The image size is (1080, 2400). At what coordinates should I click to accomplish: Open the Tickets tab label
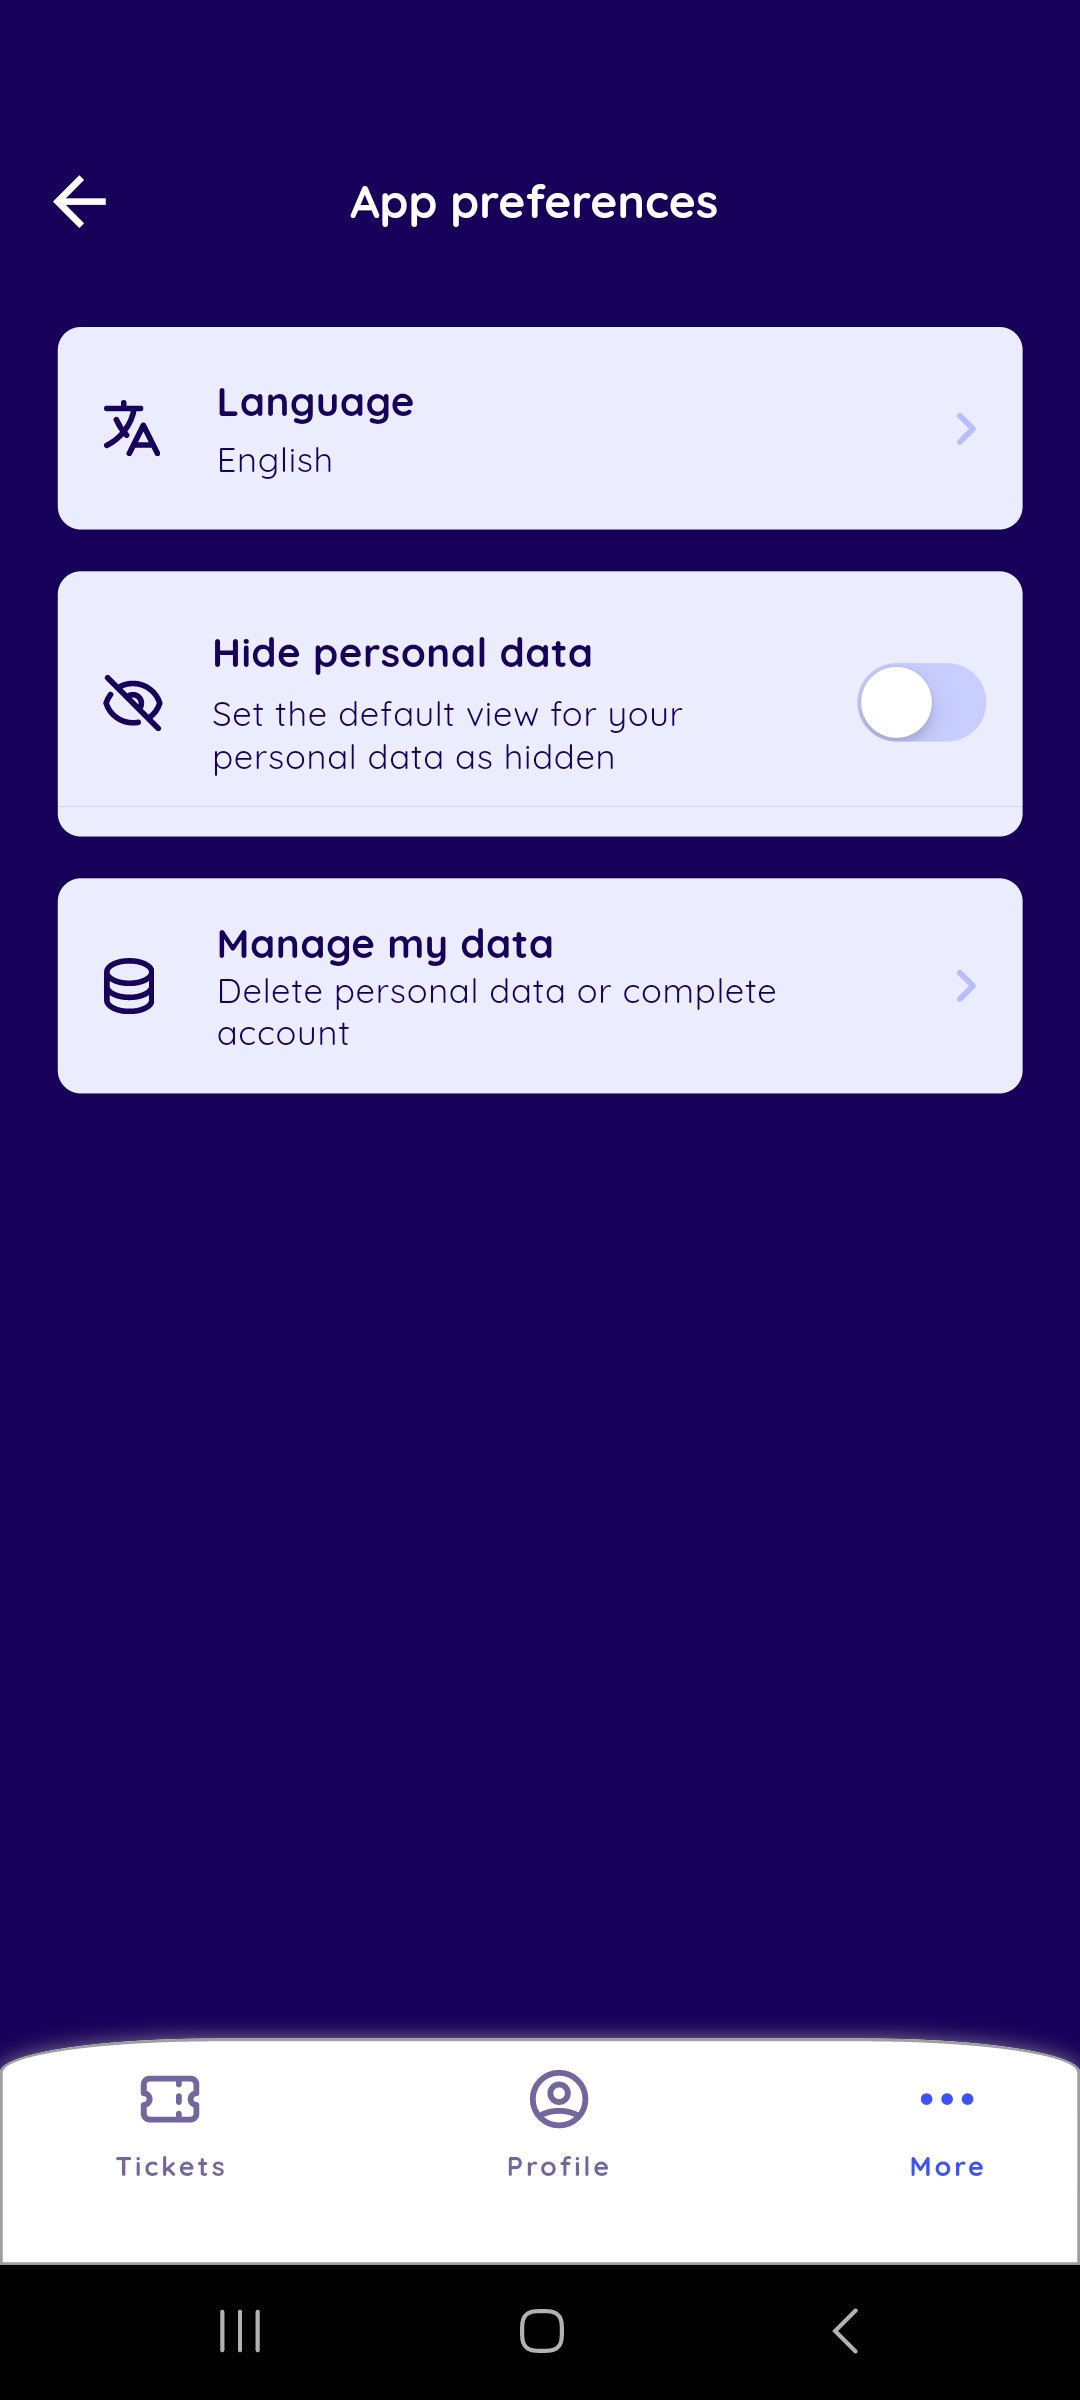coord(170,2166)
